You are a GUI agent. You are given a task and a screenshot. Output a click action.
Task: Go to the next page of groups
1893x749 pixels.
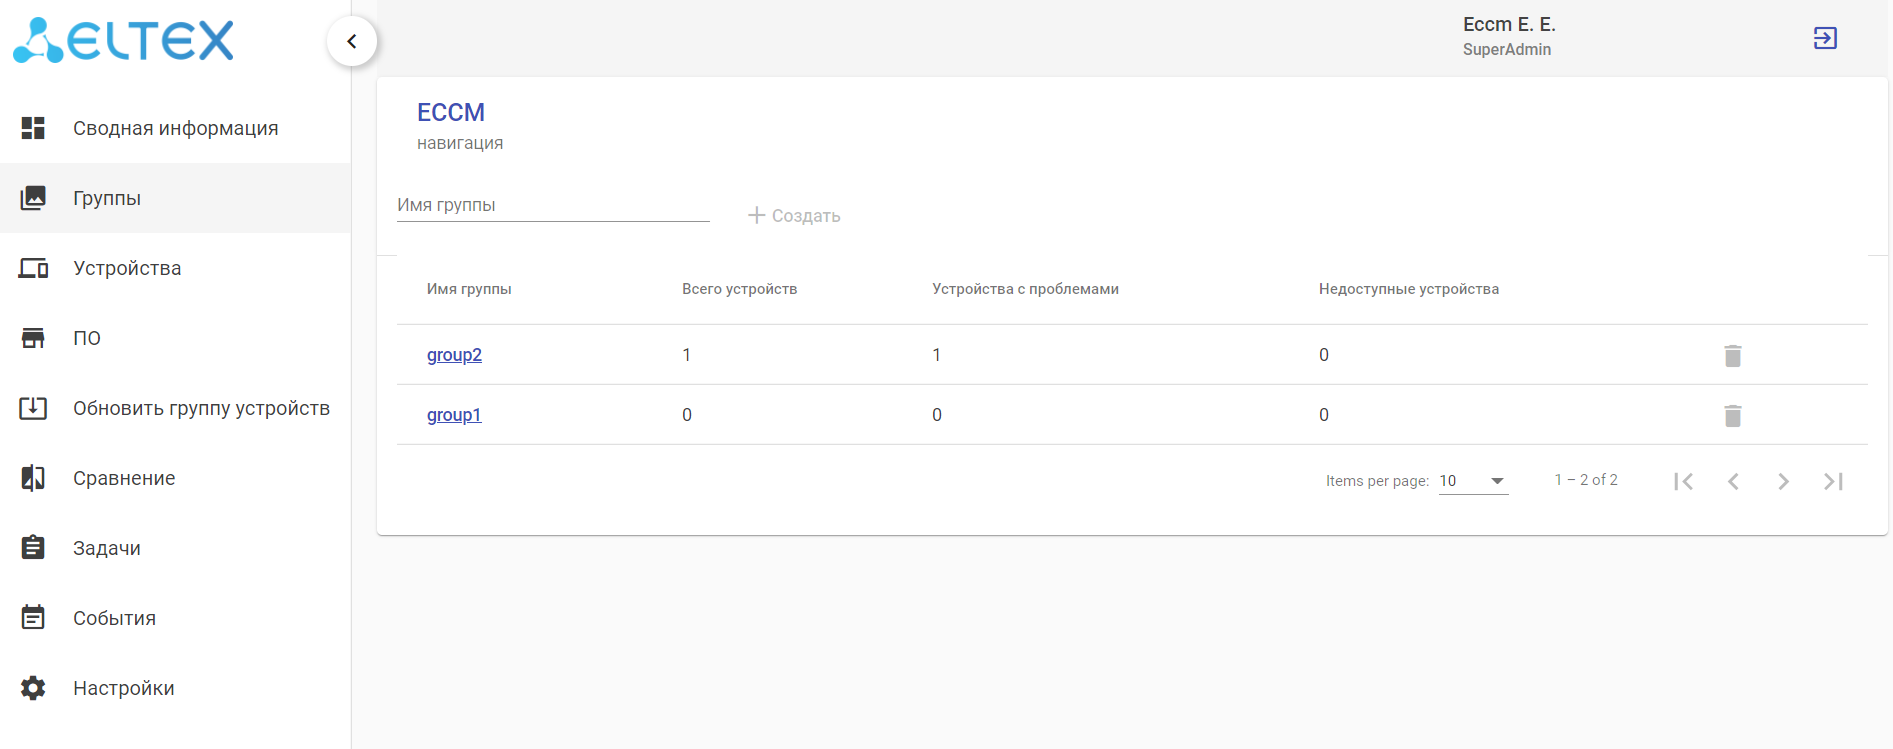click(x=1783, y=481)
